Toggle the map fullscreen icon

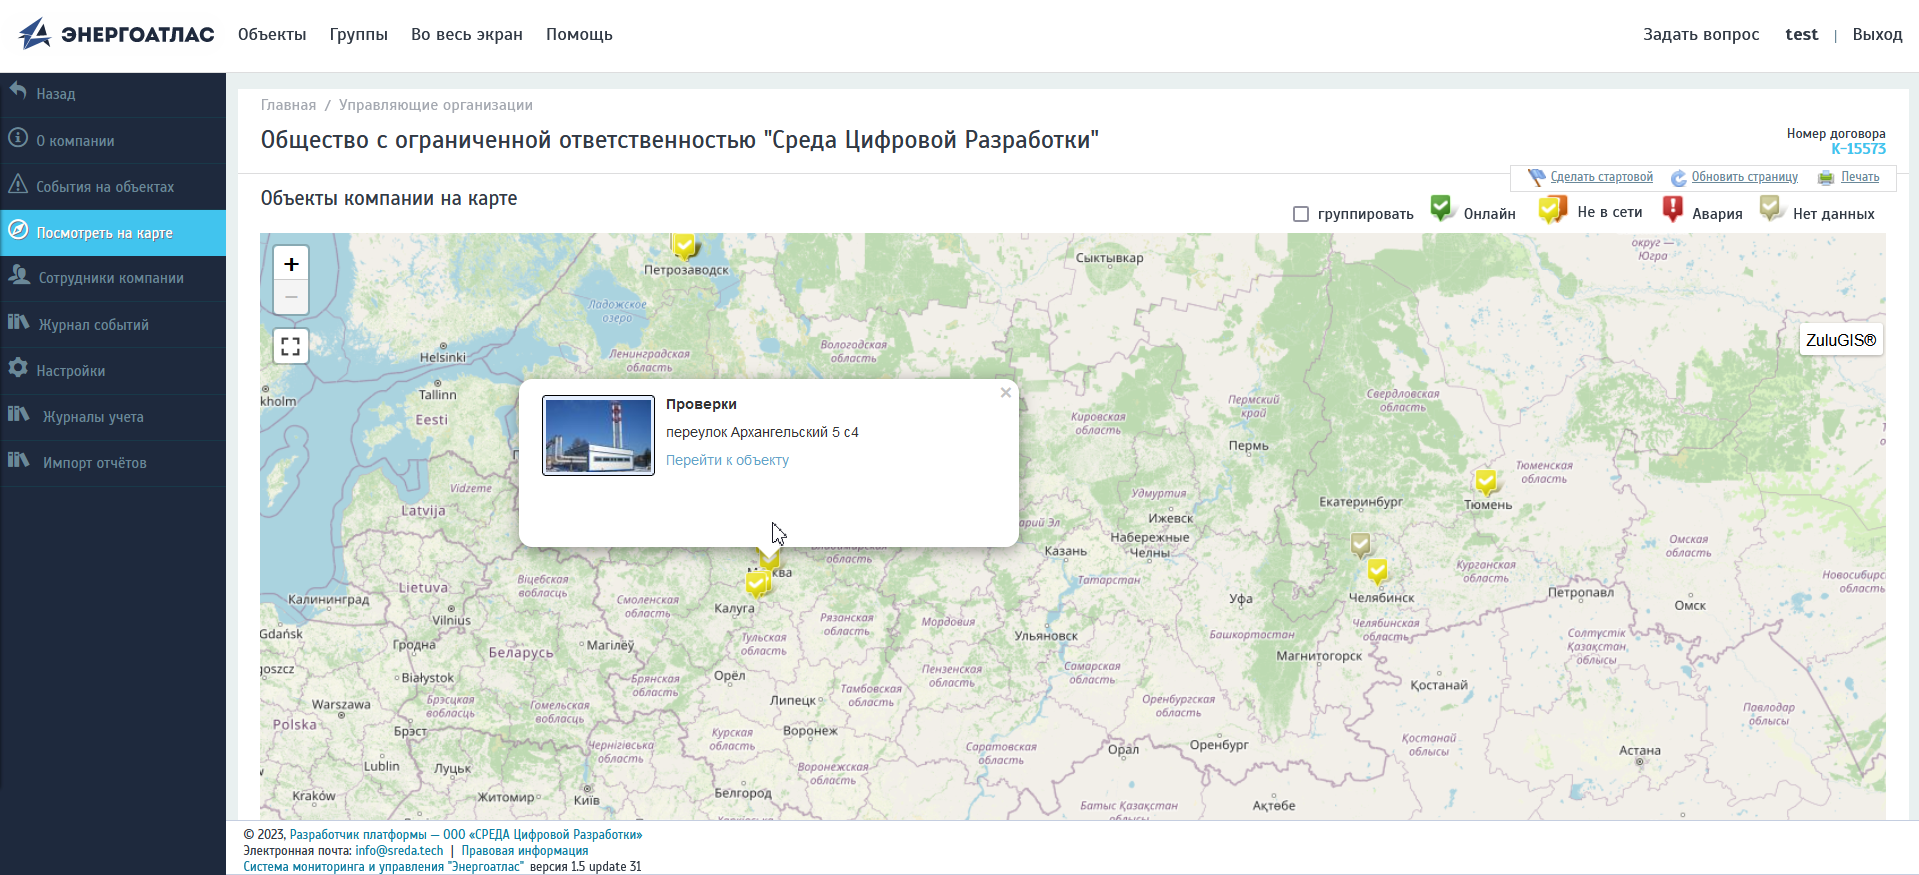pyautogui.click(x=291, y=346)
